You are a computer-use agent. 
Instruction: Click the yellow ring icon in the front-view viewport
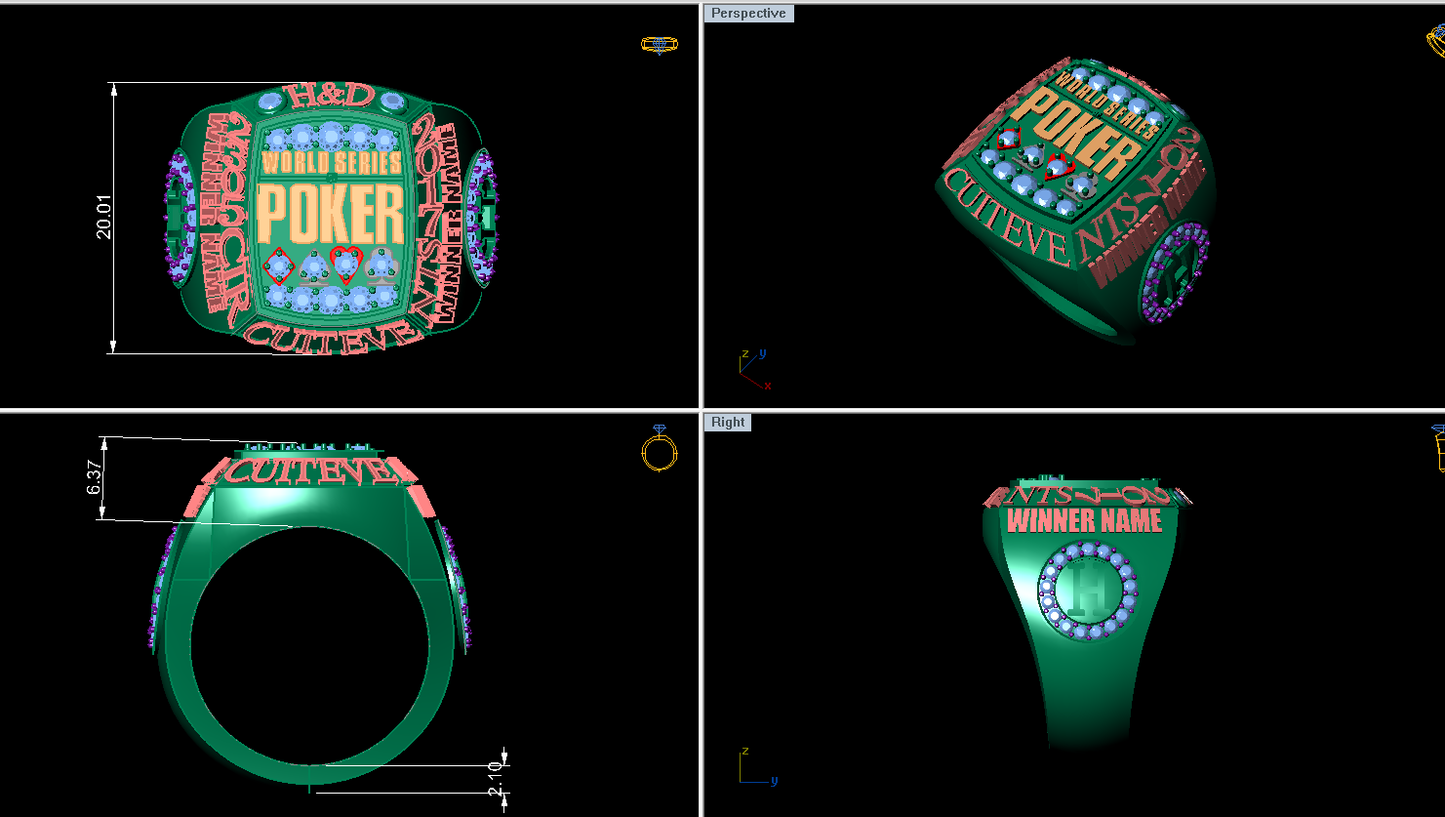(x=659, y=448)
